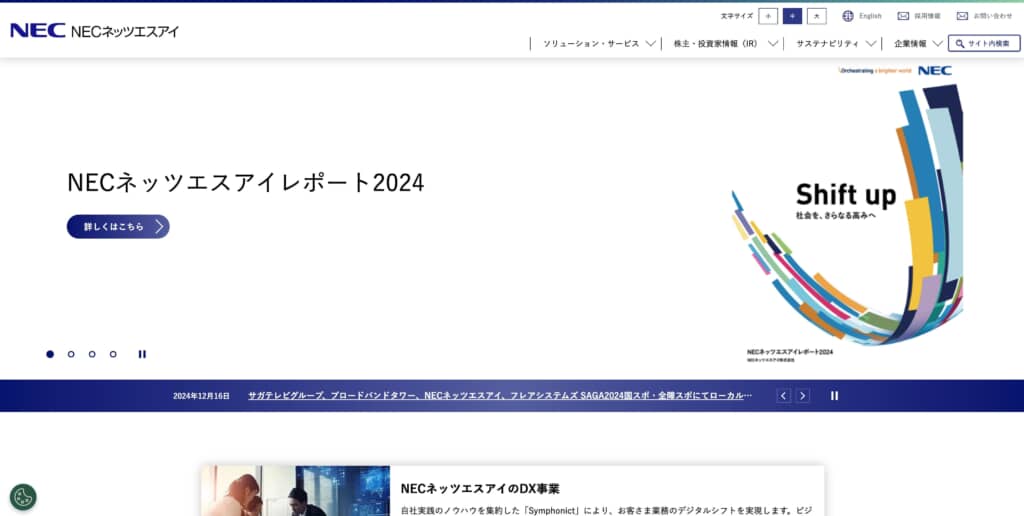
Task: Click the DX事業 card photo thumbnail
Action: coord(296,491)
